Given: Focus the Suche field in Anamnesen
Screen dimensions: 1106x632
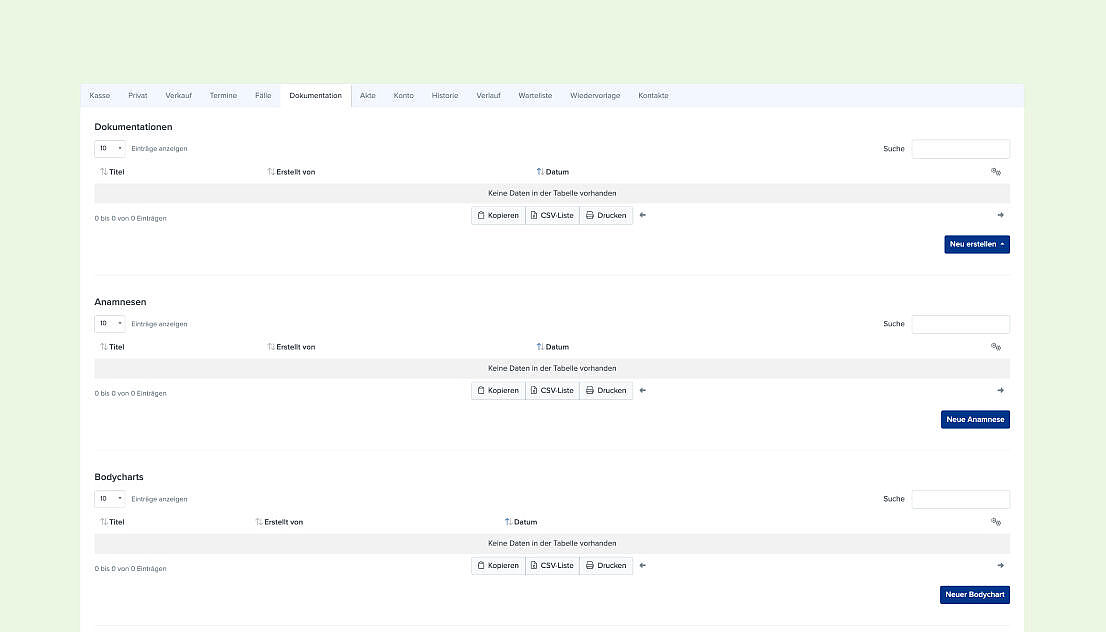Looking at the screenshot, I should tap(961, 324).
